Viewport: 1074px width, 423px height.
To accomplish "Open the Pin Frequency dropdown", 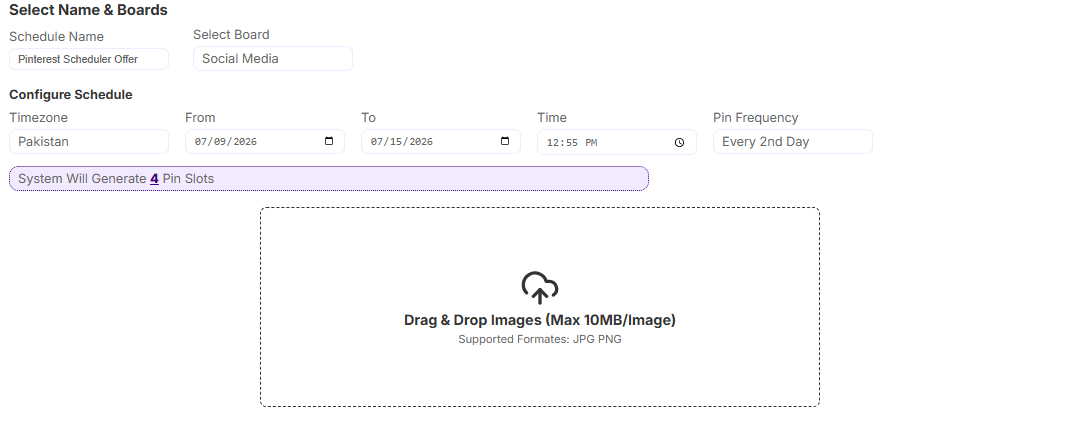I will pyautogui.click(x=792, y=142).
